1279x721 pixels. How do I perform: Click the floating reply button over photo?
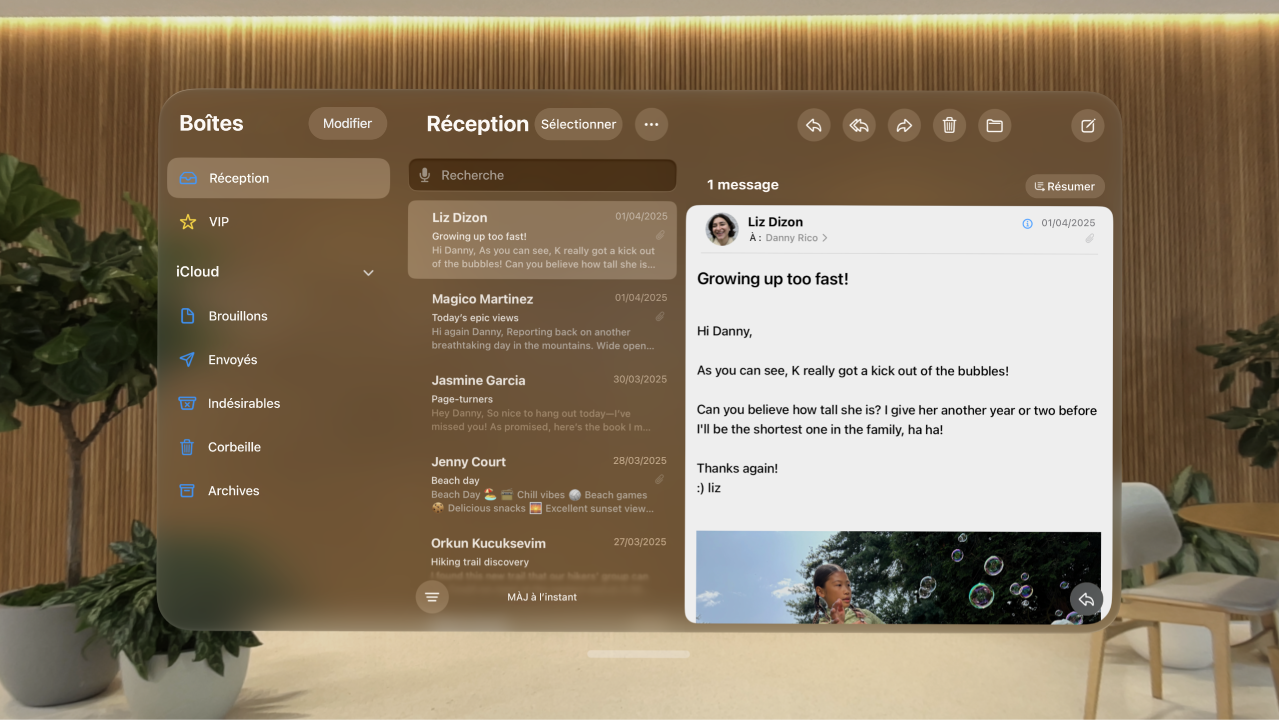[1086, 599]
